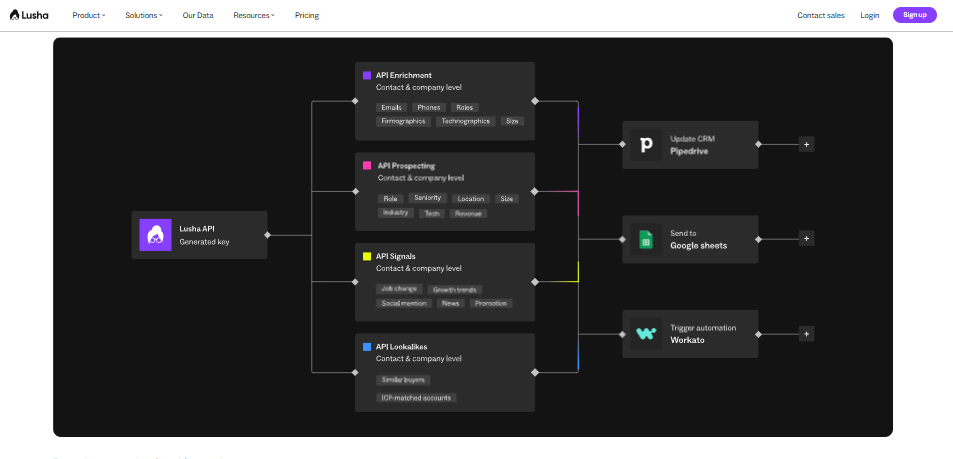Click the Pipedrive logo icon

[647, 145]
